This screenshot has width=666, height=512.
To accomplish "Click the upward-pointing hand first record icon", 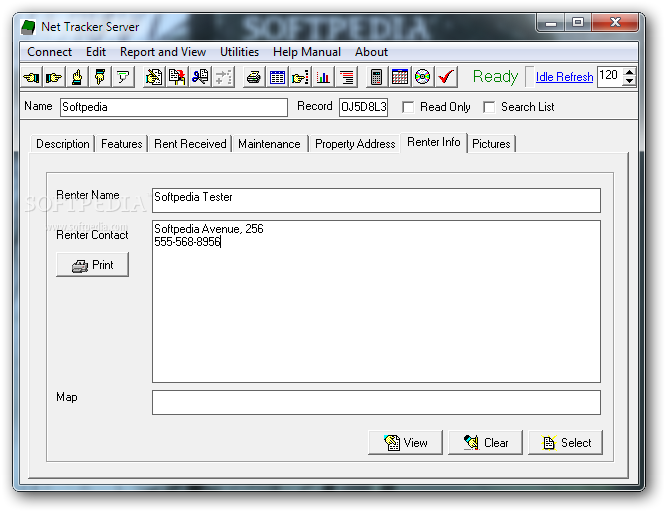I will 77,77.
